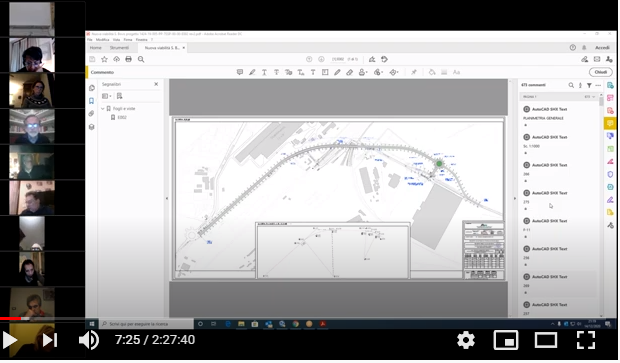Image resolution: width=620 pixels, height=363 pixels.
Task: Switch to the Strumenti tab
Action: coord(119,48)
